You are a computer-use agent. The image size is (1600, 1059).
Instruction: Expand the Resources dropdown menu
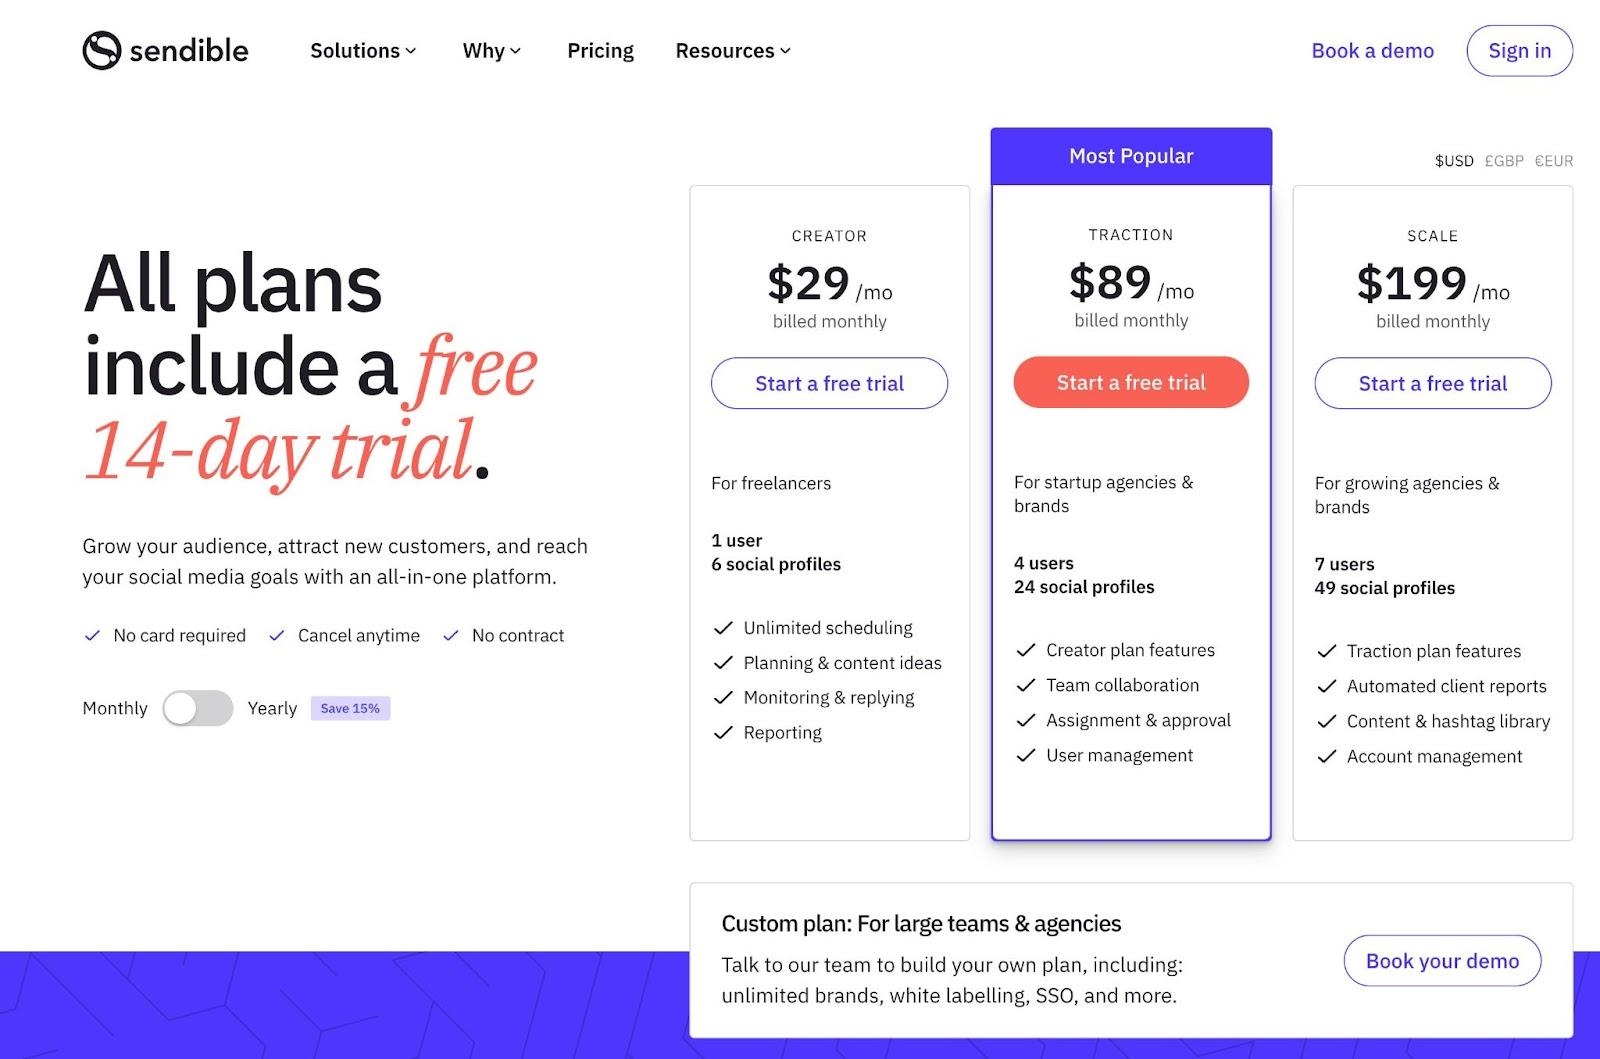(x=733, y=51)
